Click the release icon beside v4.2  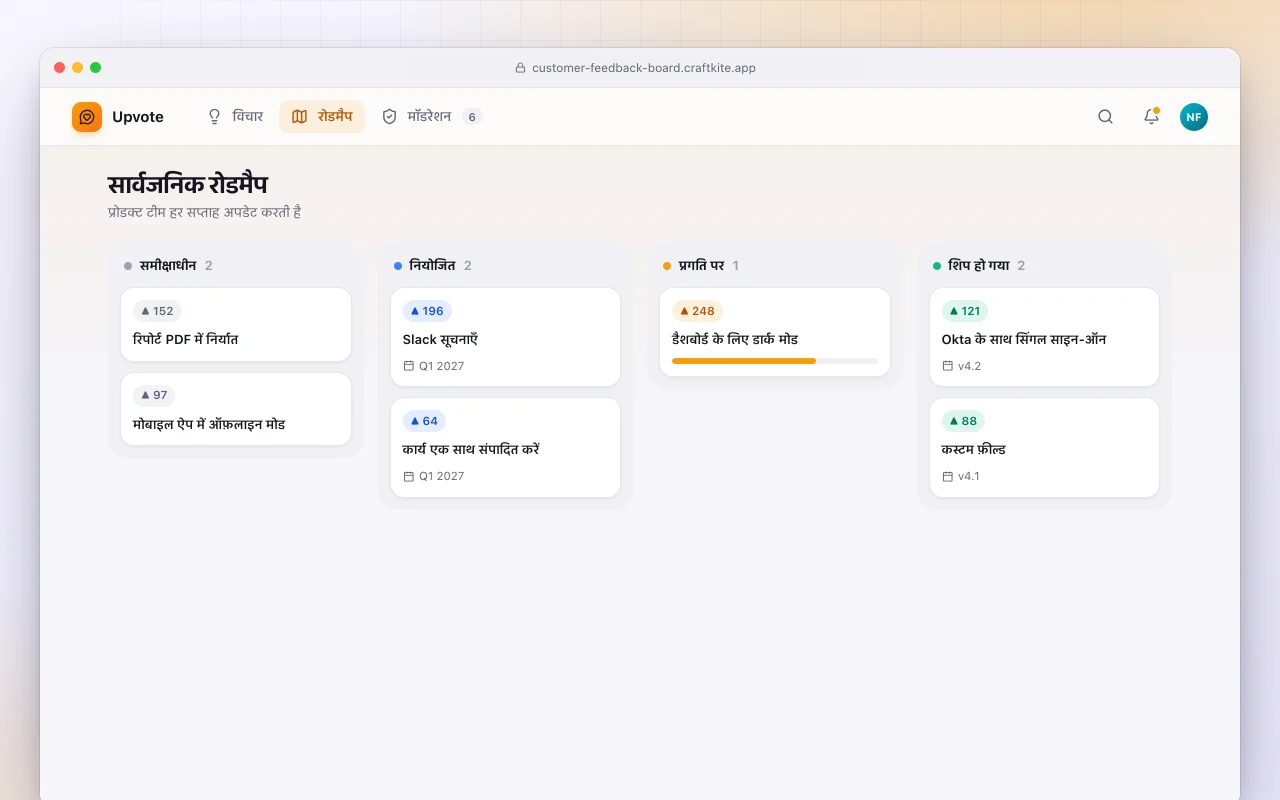[948, 366]
